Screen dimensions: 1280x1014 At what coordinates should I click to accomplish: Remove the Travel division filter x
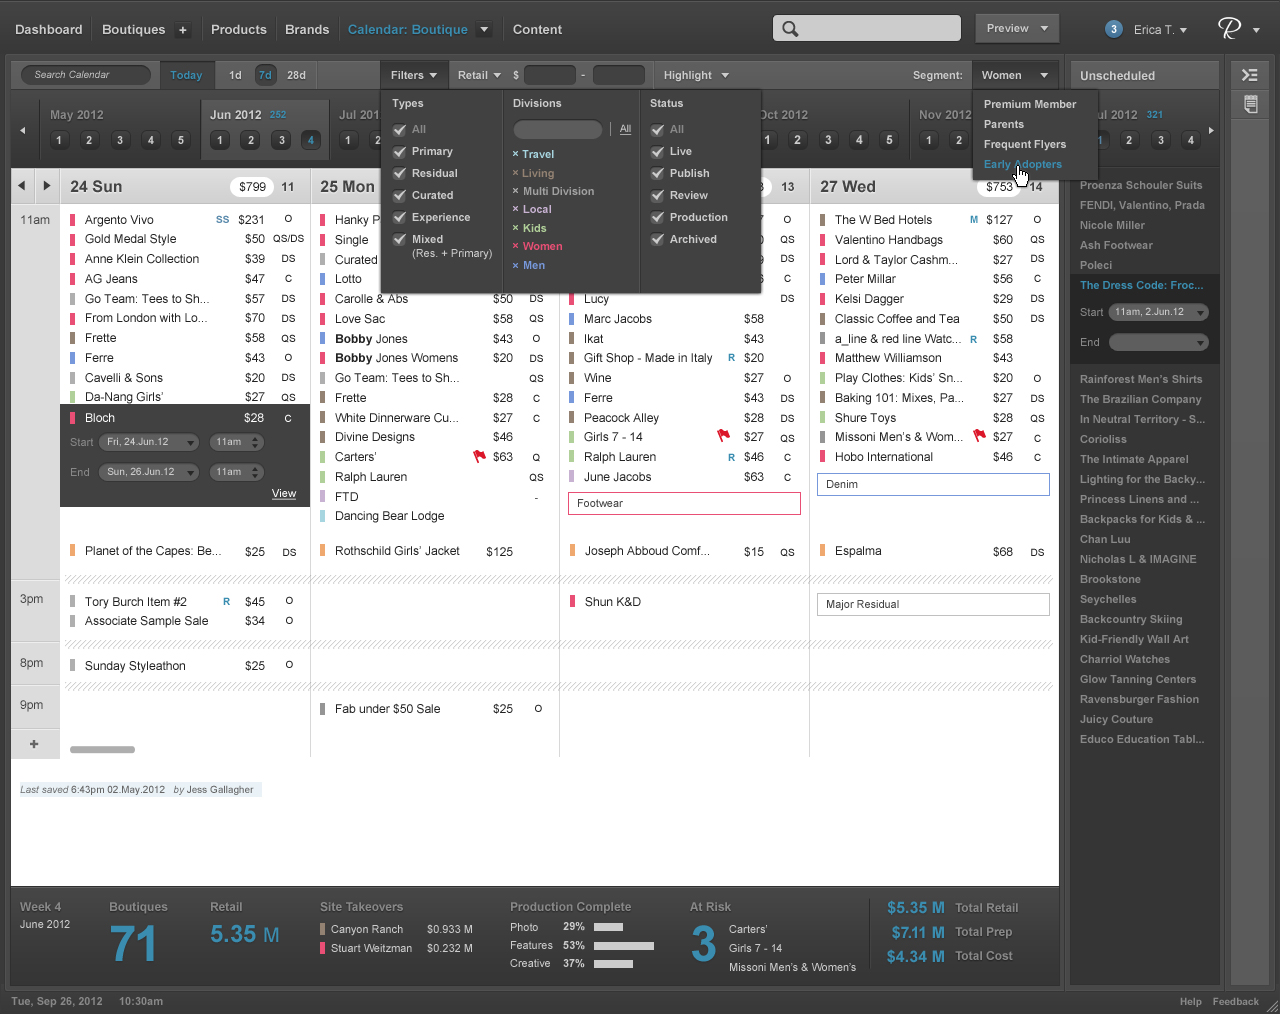[x=515, y=154]
